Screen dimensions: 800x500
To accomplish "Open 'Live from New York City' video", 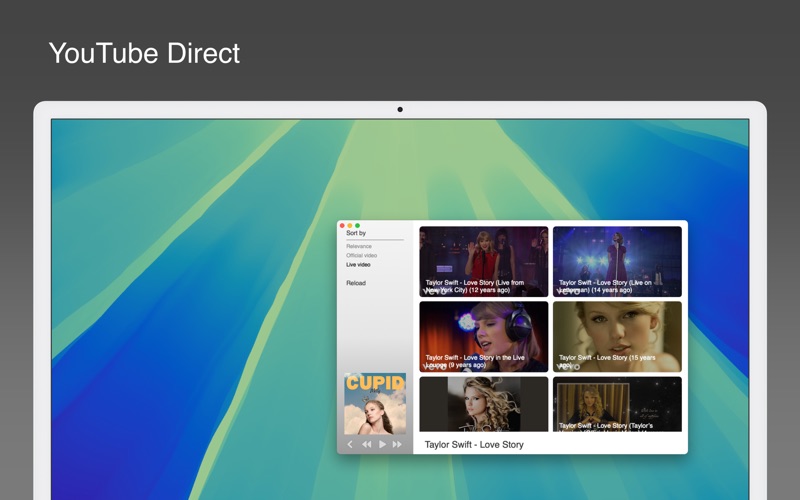I will coord(484,261).
